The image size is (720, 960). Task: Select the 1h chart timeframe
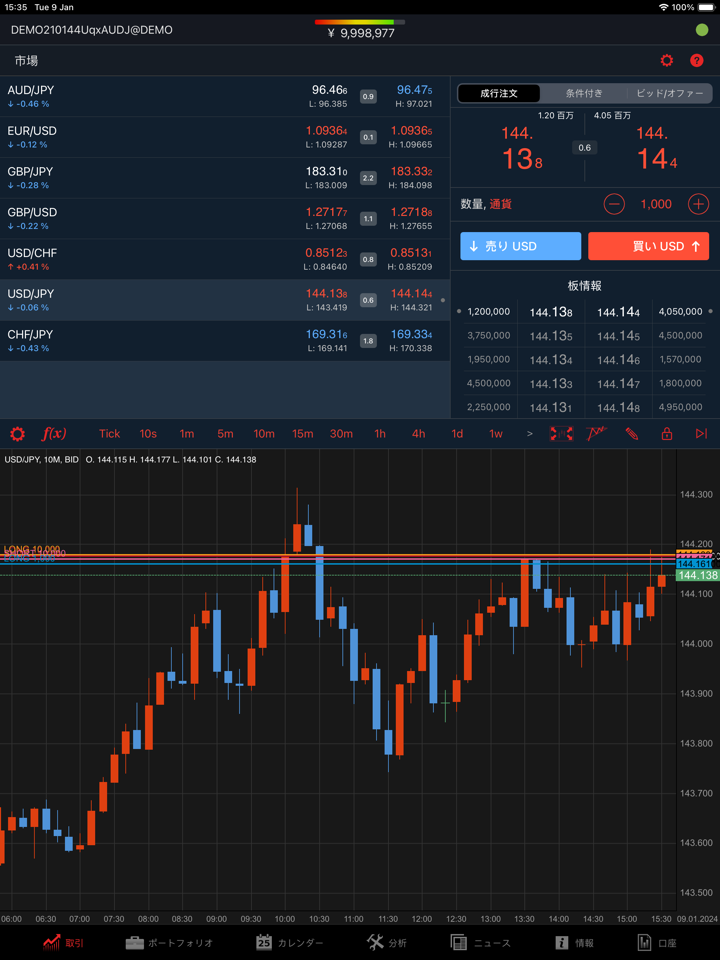380,434
